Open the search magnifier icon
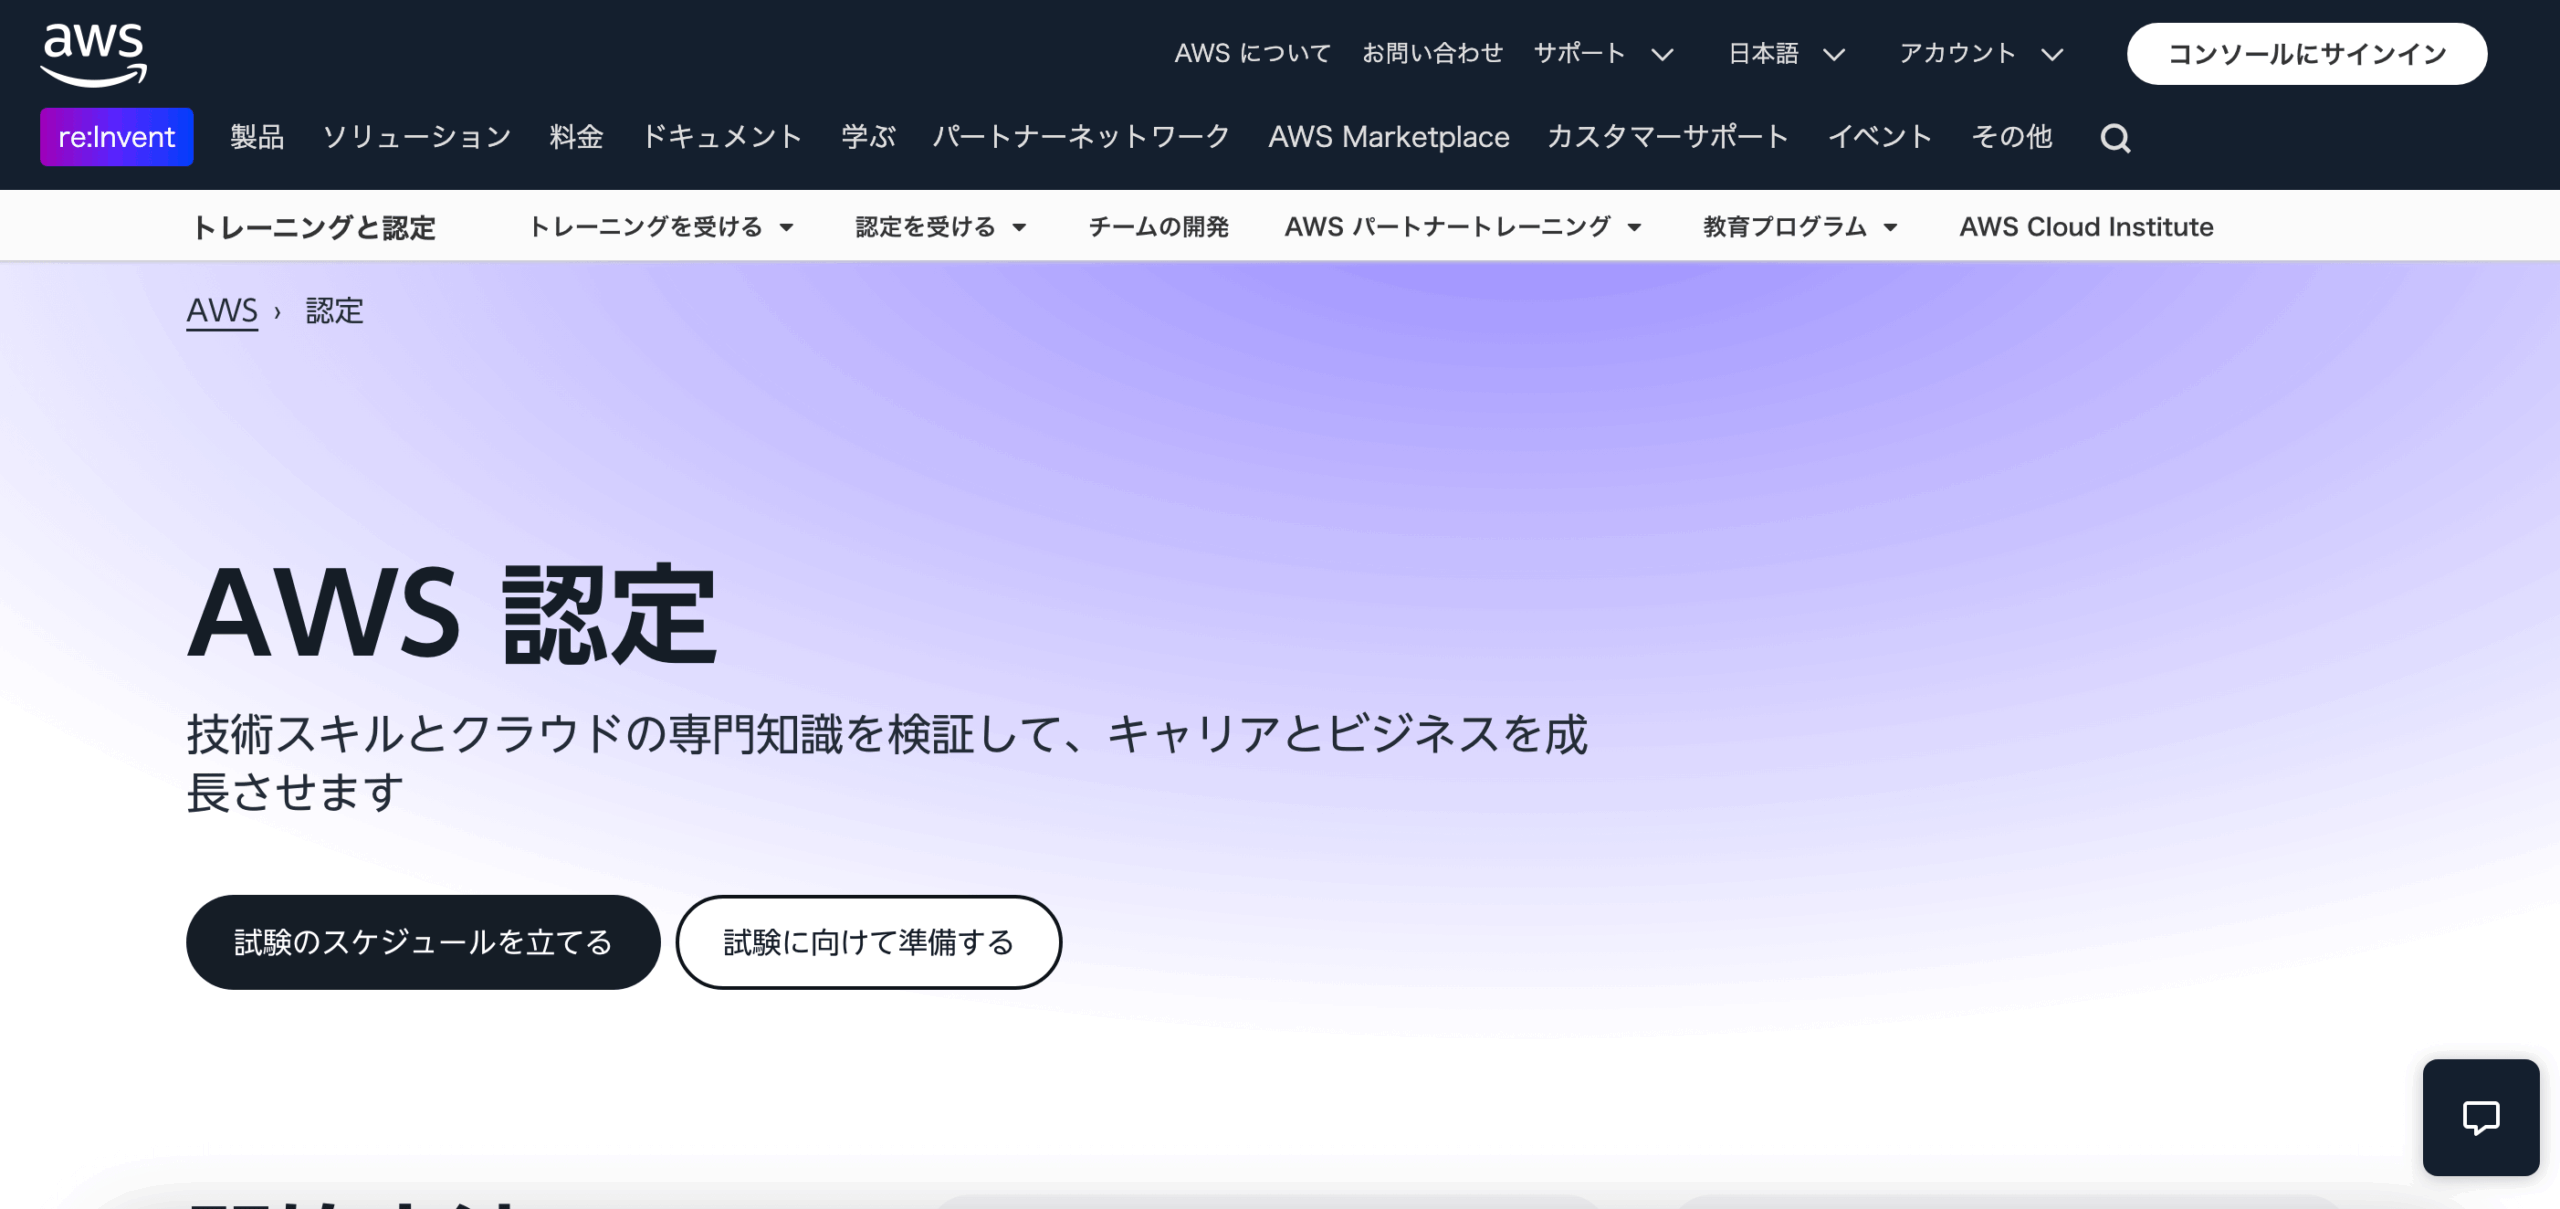This screenshot has height=1209, width=2560. click(x=2115, y=138)
